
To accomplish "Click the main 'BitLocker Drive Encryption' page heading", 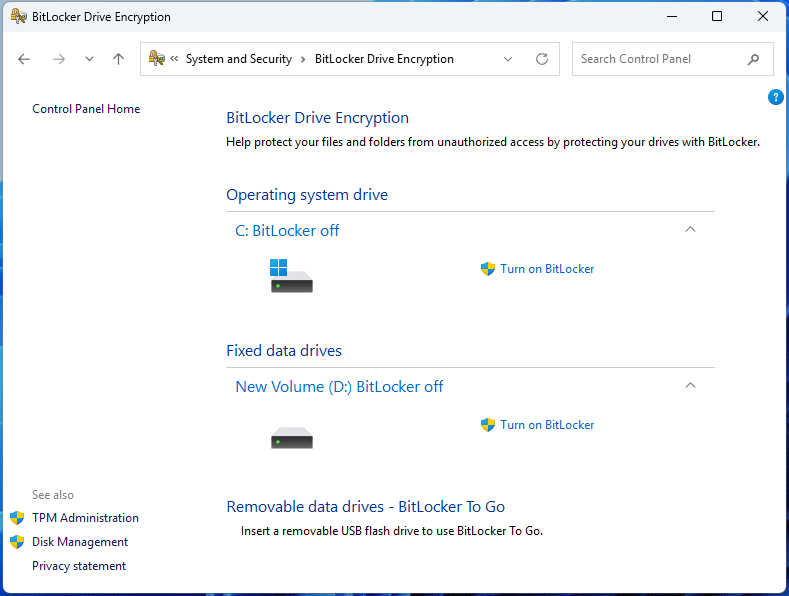I will tap(318, 118).
